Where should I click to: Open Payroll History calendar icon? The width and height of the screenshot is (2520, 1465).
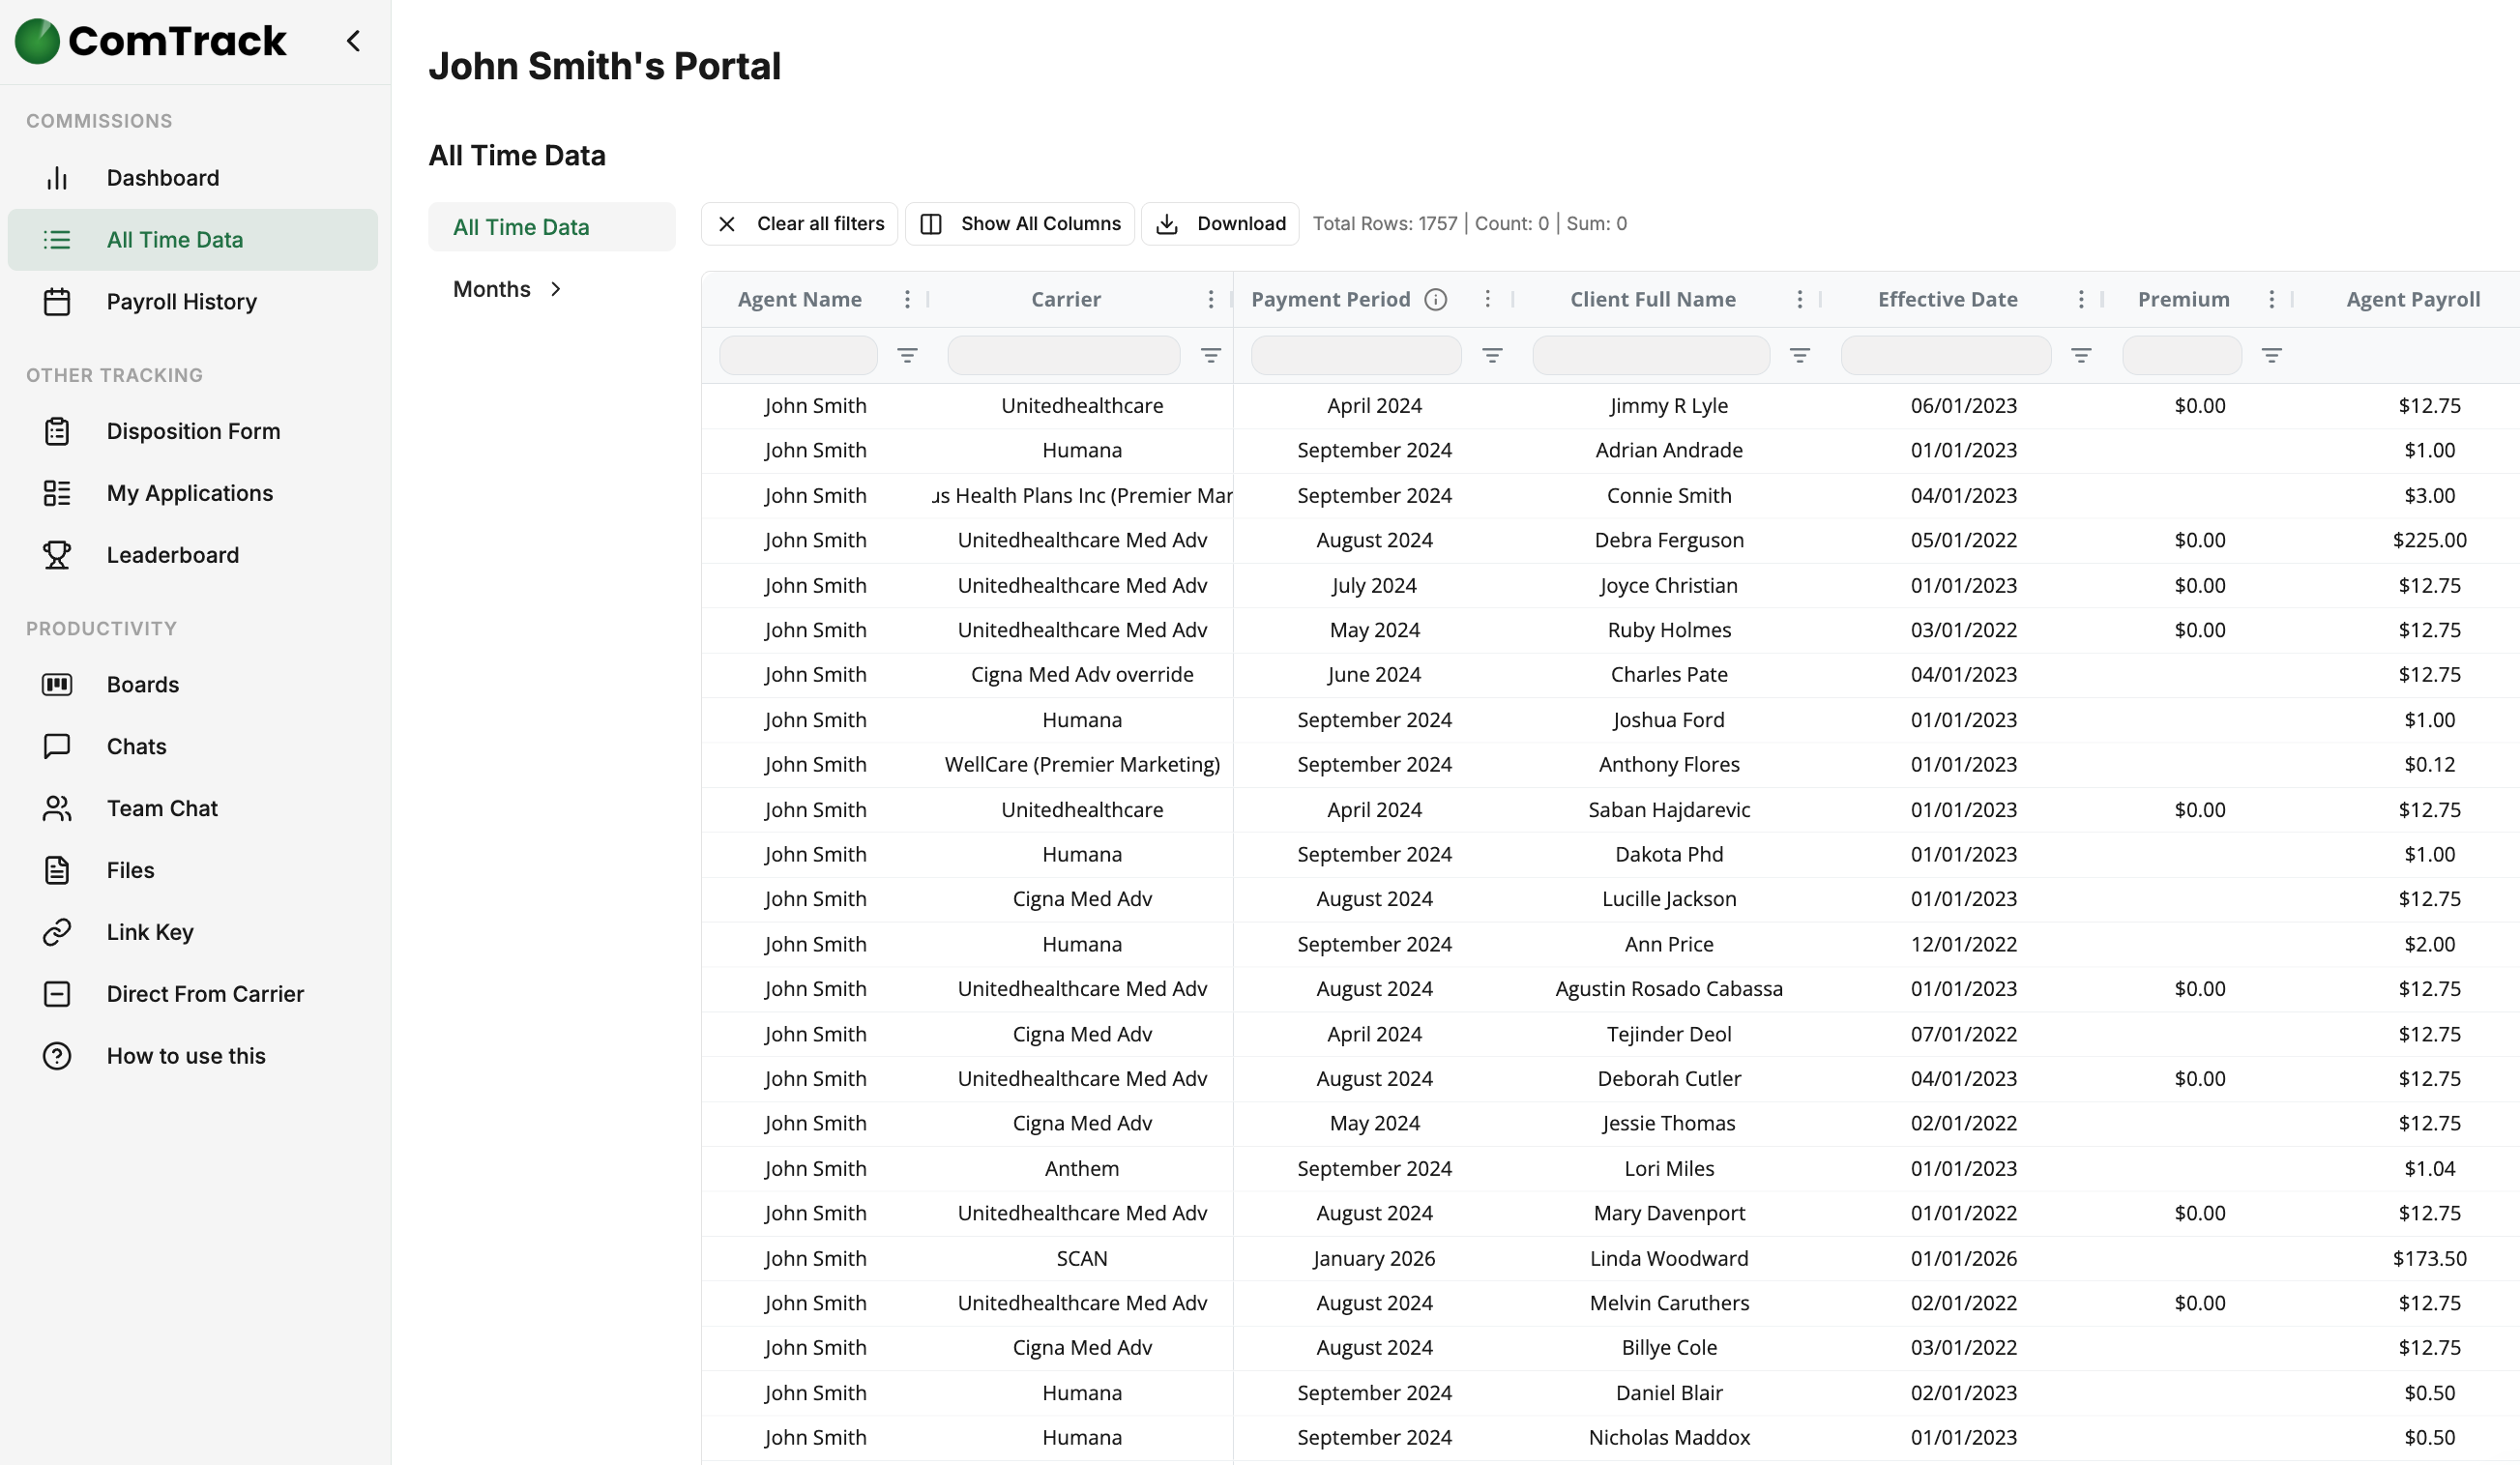[x=57, y=302]
